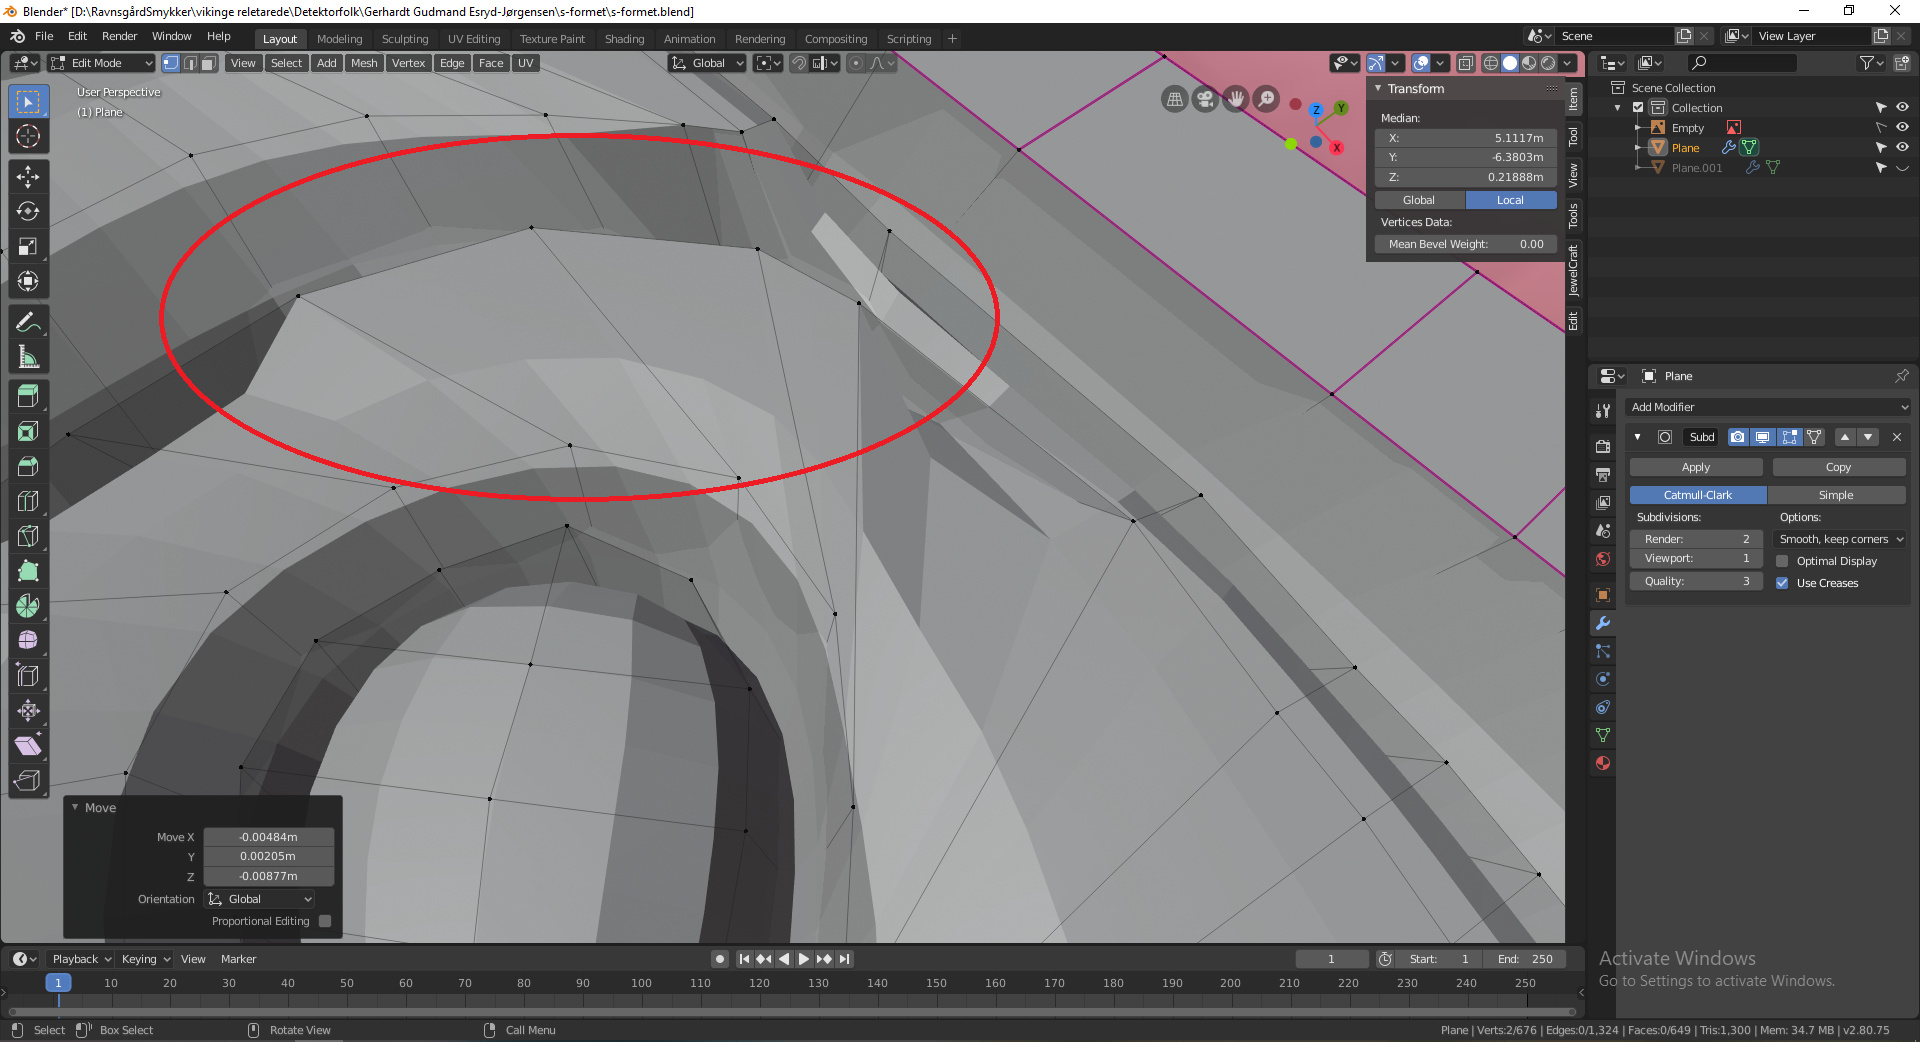Select the Spin tool
The height and width of the screenshot is (1042, 1920).
tap(28, 607)
